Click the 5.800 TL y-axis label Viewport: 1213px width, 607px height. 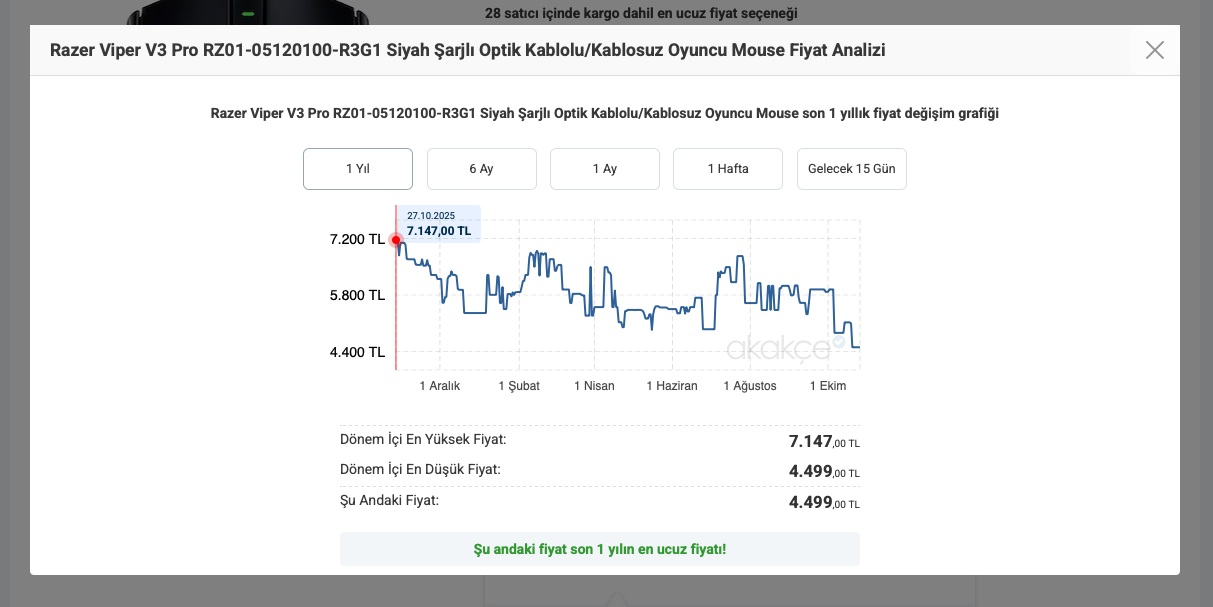(357, 295)
